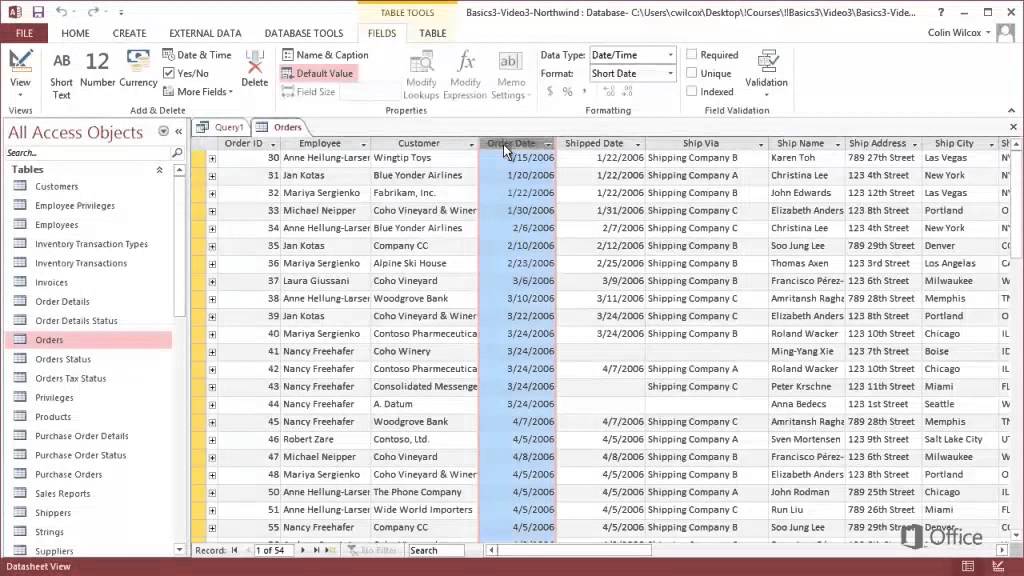Open the FILE menu
The image size is (1024, 576).
[24, 33]
